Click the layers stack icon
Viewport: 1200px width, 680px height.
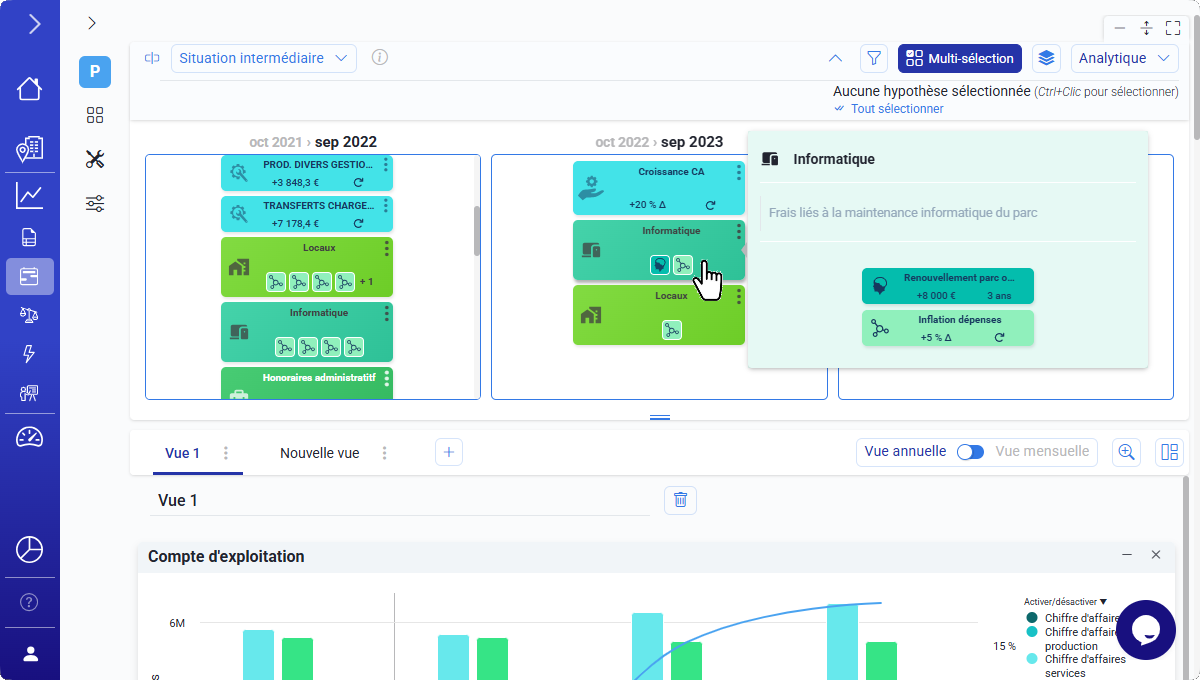pyautogui.click(x=1046, y=58)
